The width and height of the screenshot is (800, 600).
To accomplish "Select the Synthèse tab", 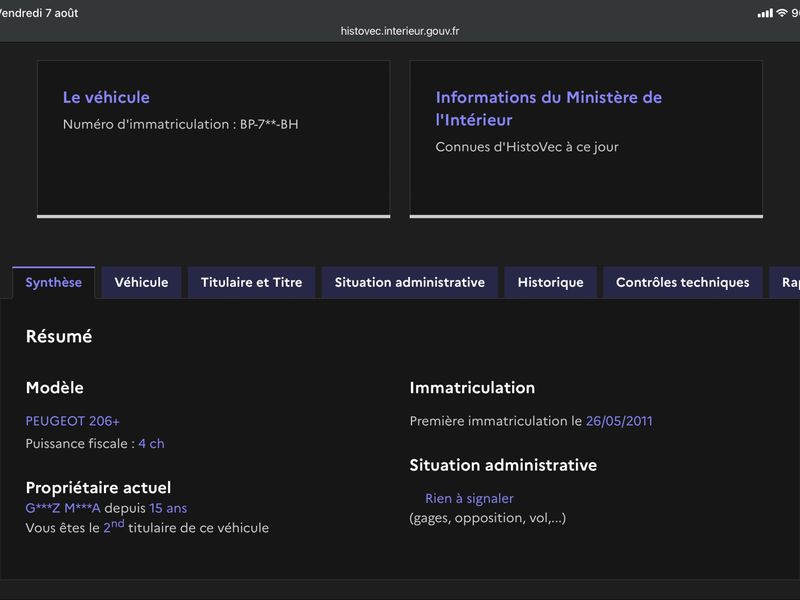I will tap(54, 282).
